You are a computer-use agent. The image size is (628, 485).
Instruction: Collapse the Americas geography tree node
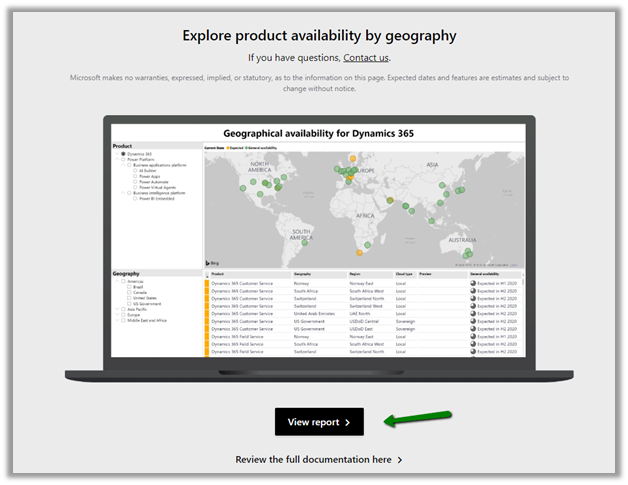[x=116, y=281]
